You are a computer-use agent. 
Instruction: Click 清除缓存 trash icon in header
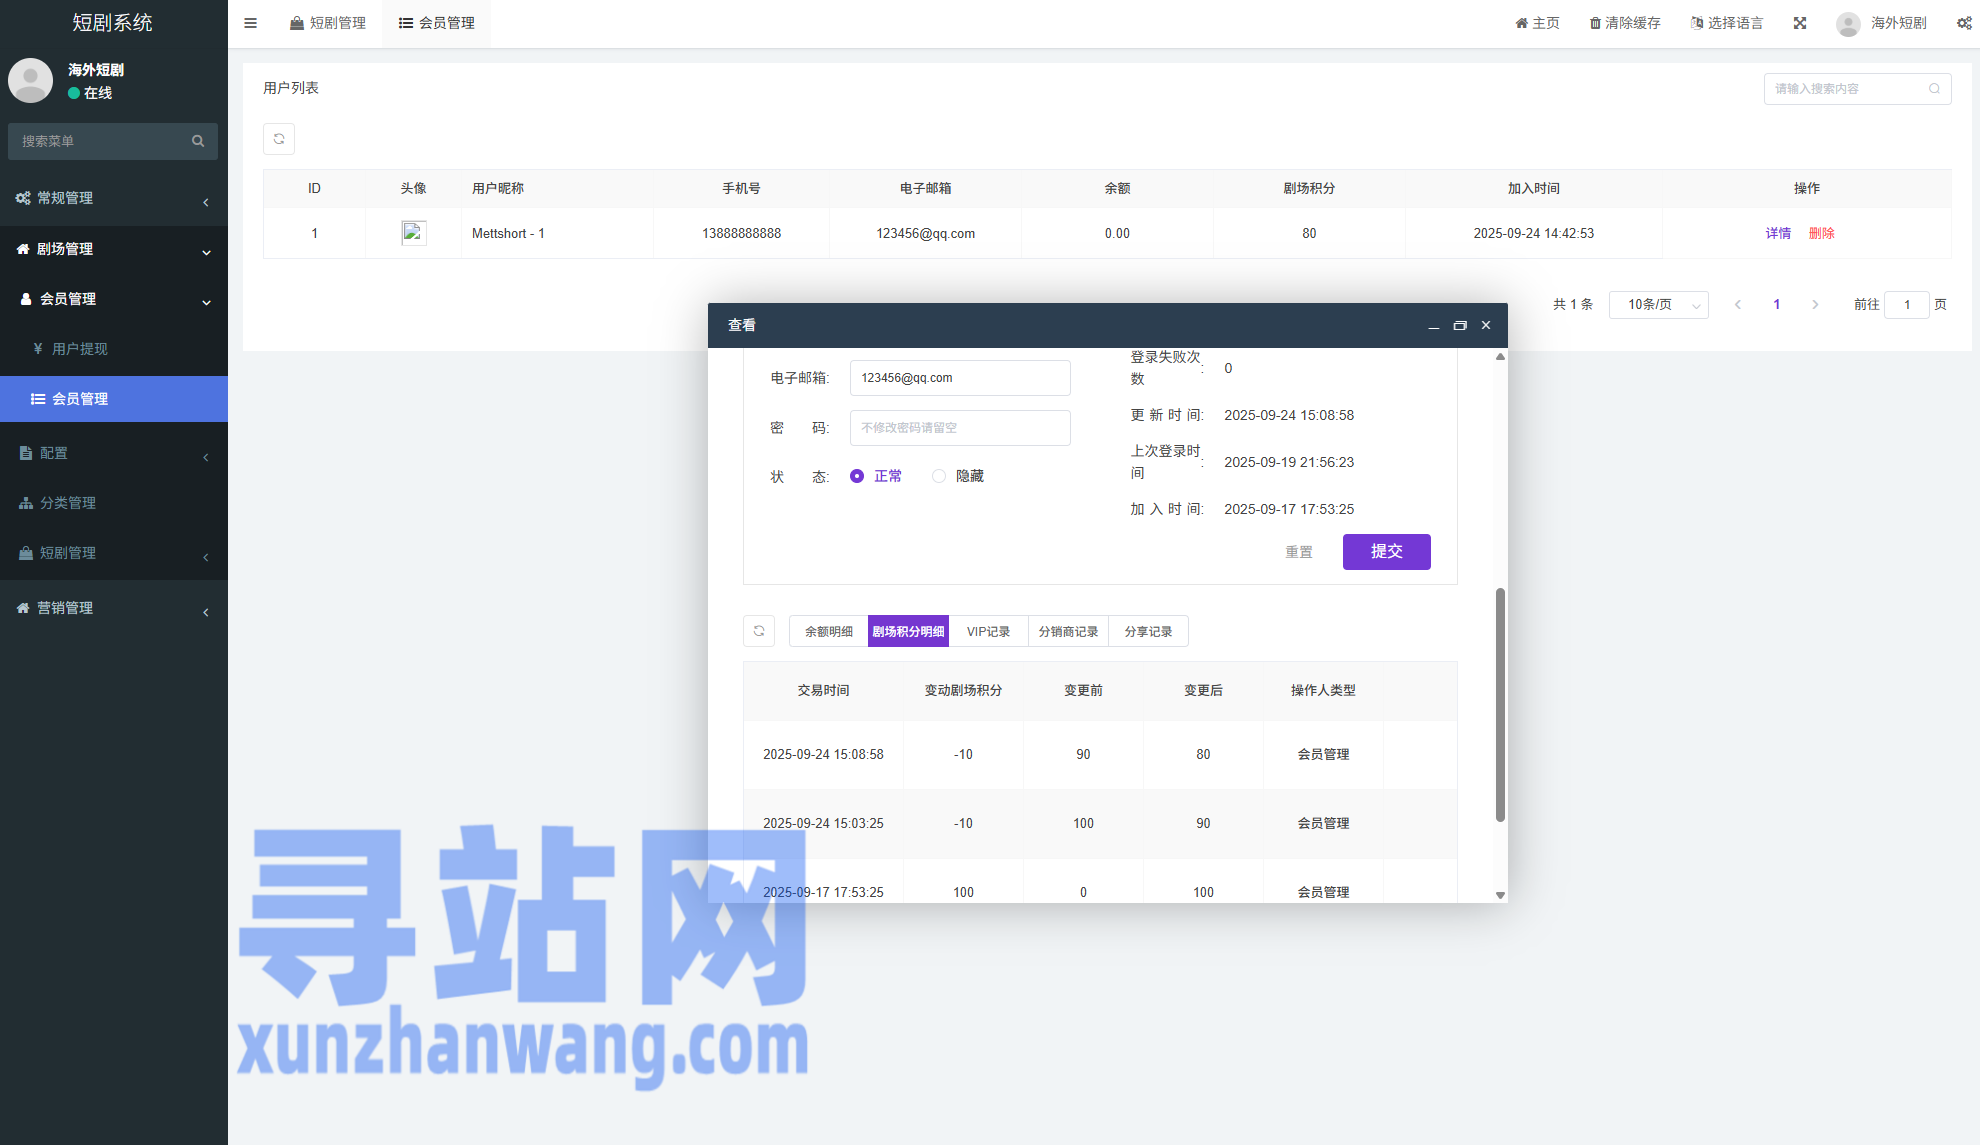coord(1595,23)
